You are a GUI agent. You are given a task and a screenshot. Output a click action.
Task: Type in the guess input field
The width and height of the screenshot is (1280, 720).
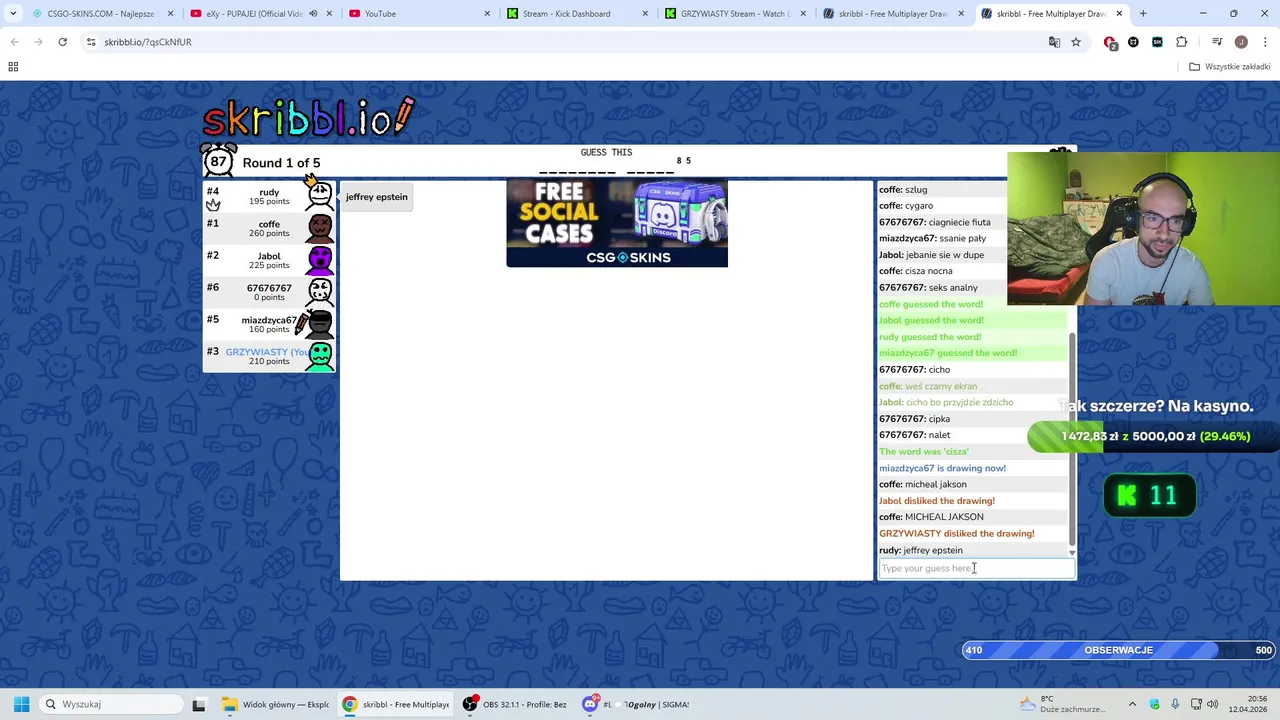point(976,568)
